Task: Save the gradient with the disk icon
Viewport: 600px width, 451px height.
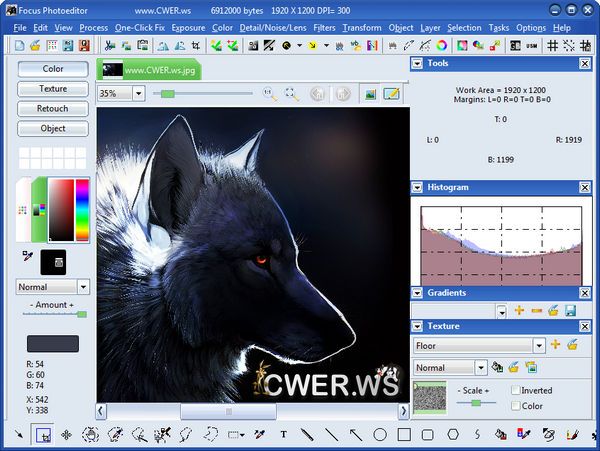Action: tap(570, 311)
